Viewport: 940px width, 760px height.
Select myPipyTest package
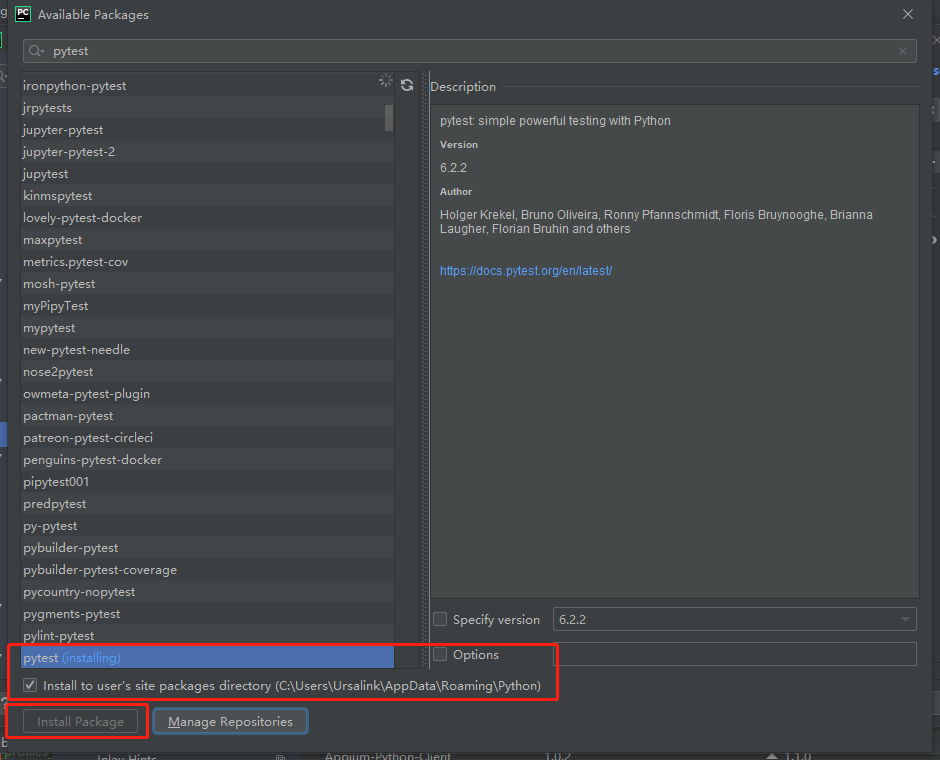(x=207, y=306)
